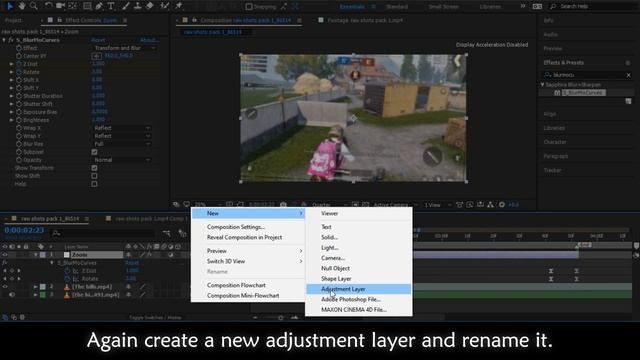This screenshot has width=640, height=360.
Task: Select the Puppet Pin tool
Action: pos(178,6)
